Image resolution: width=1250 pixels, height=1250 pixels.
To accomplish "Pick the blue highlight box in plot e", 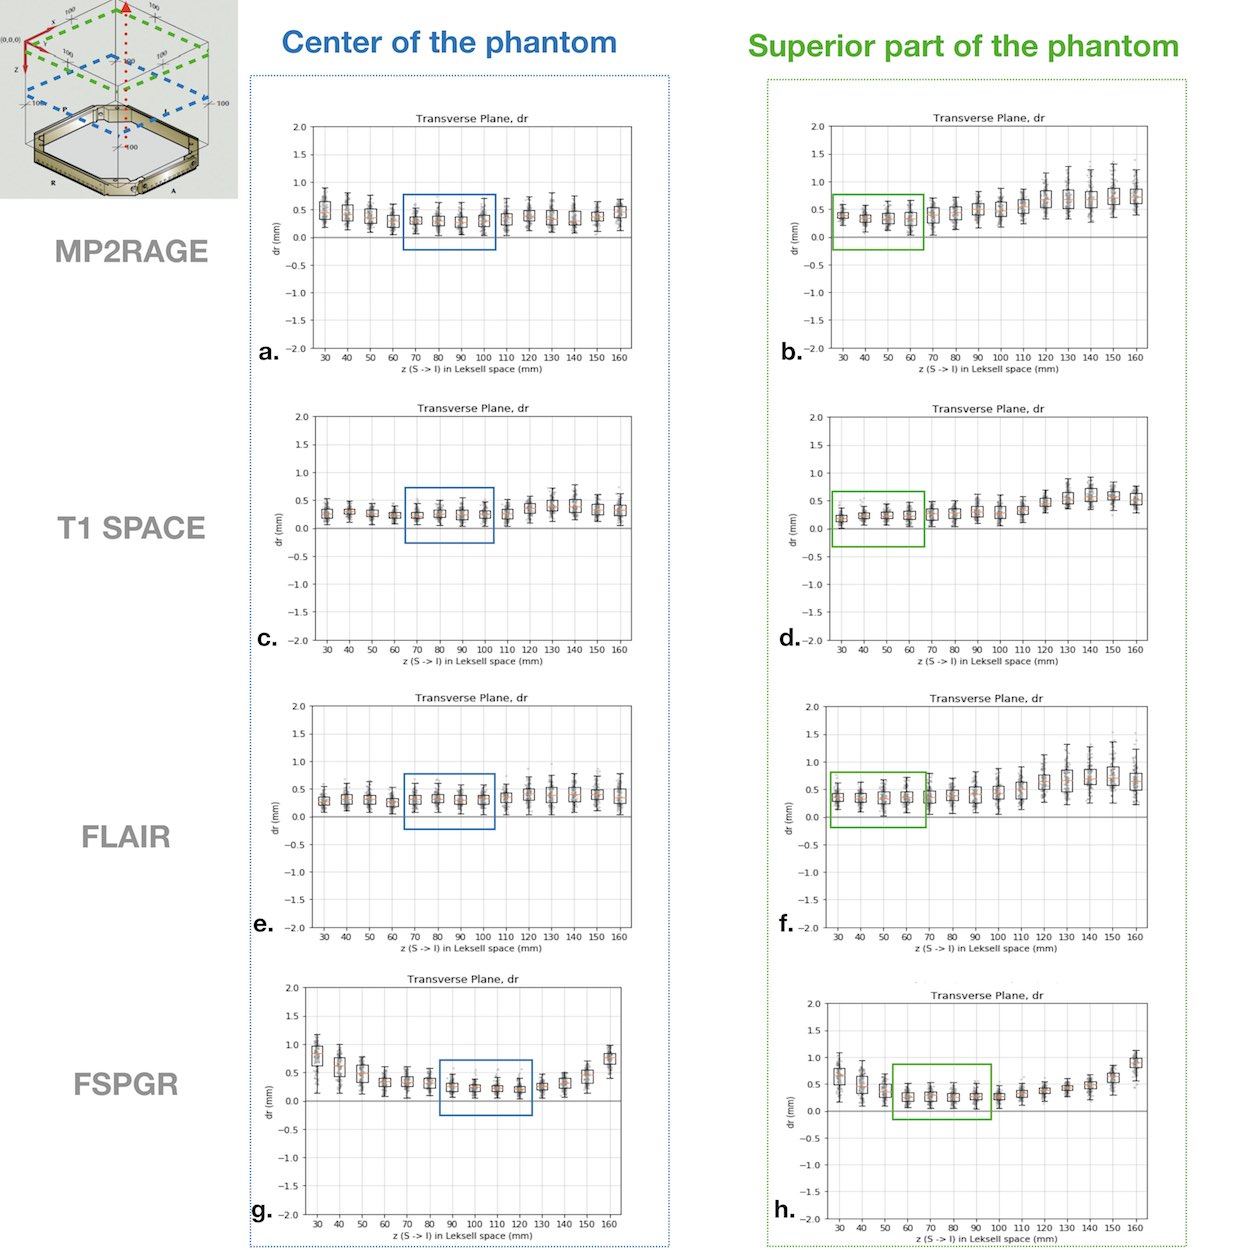I will coord(449,801).
